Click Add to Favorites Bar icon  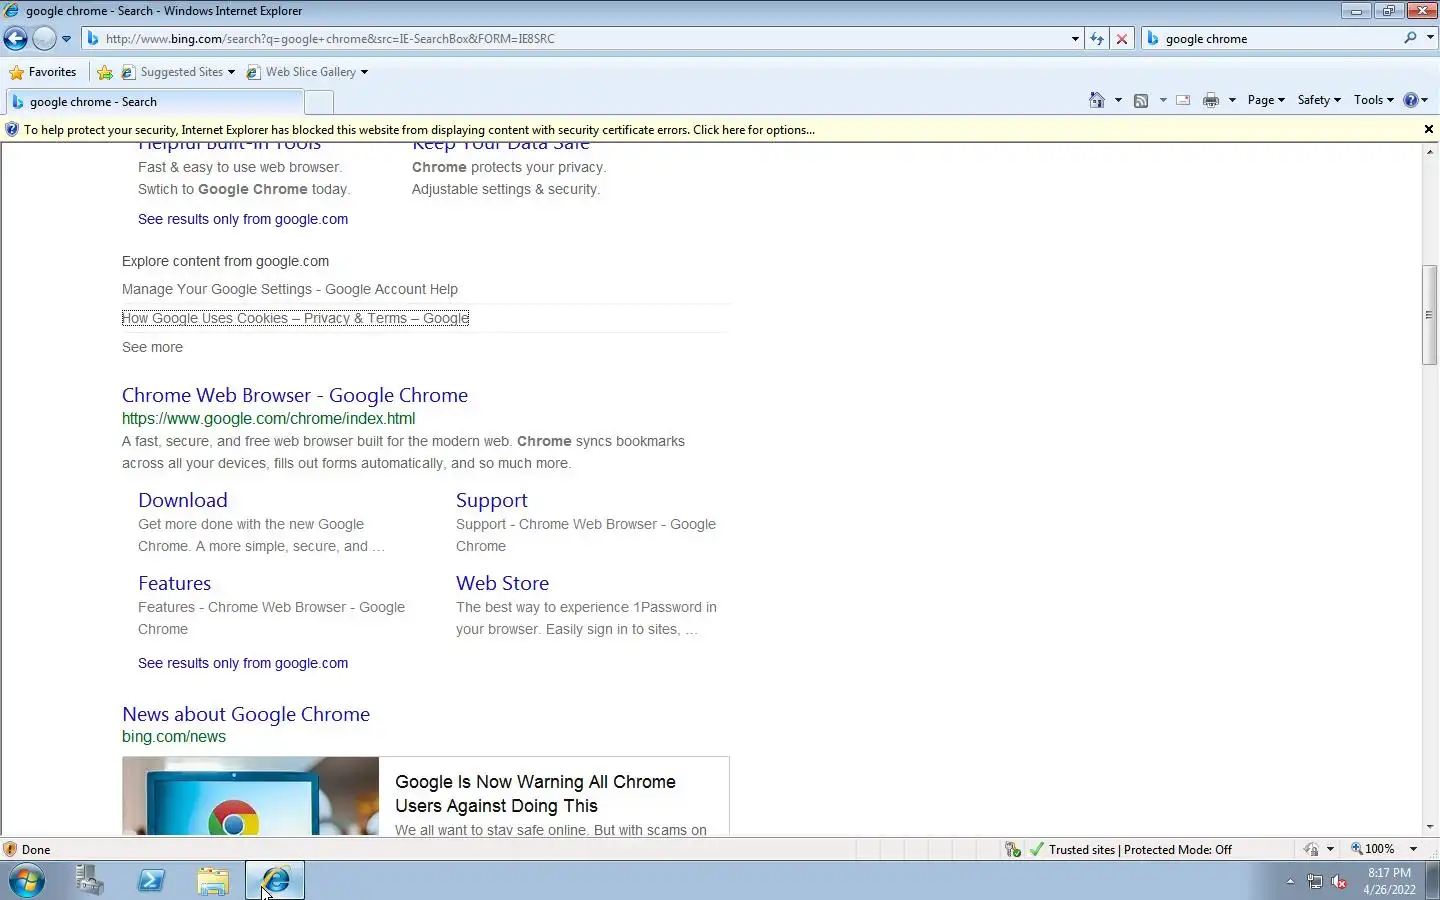[x=104, y=72]
